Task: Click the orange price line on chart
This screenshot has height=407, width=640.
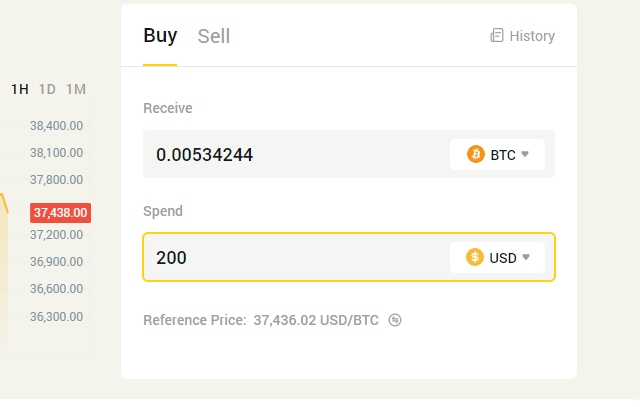Action: point(4,203)
